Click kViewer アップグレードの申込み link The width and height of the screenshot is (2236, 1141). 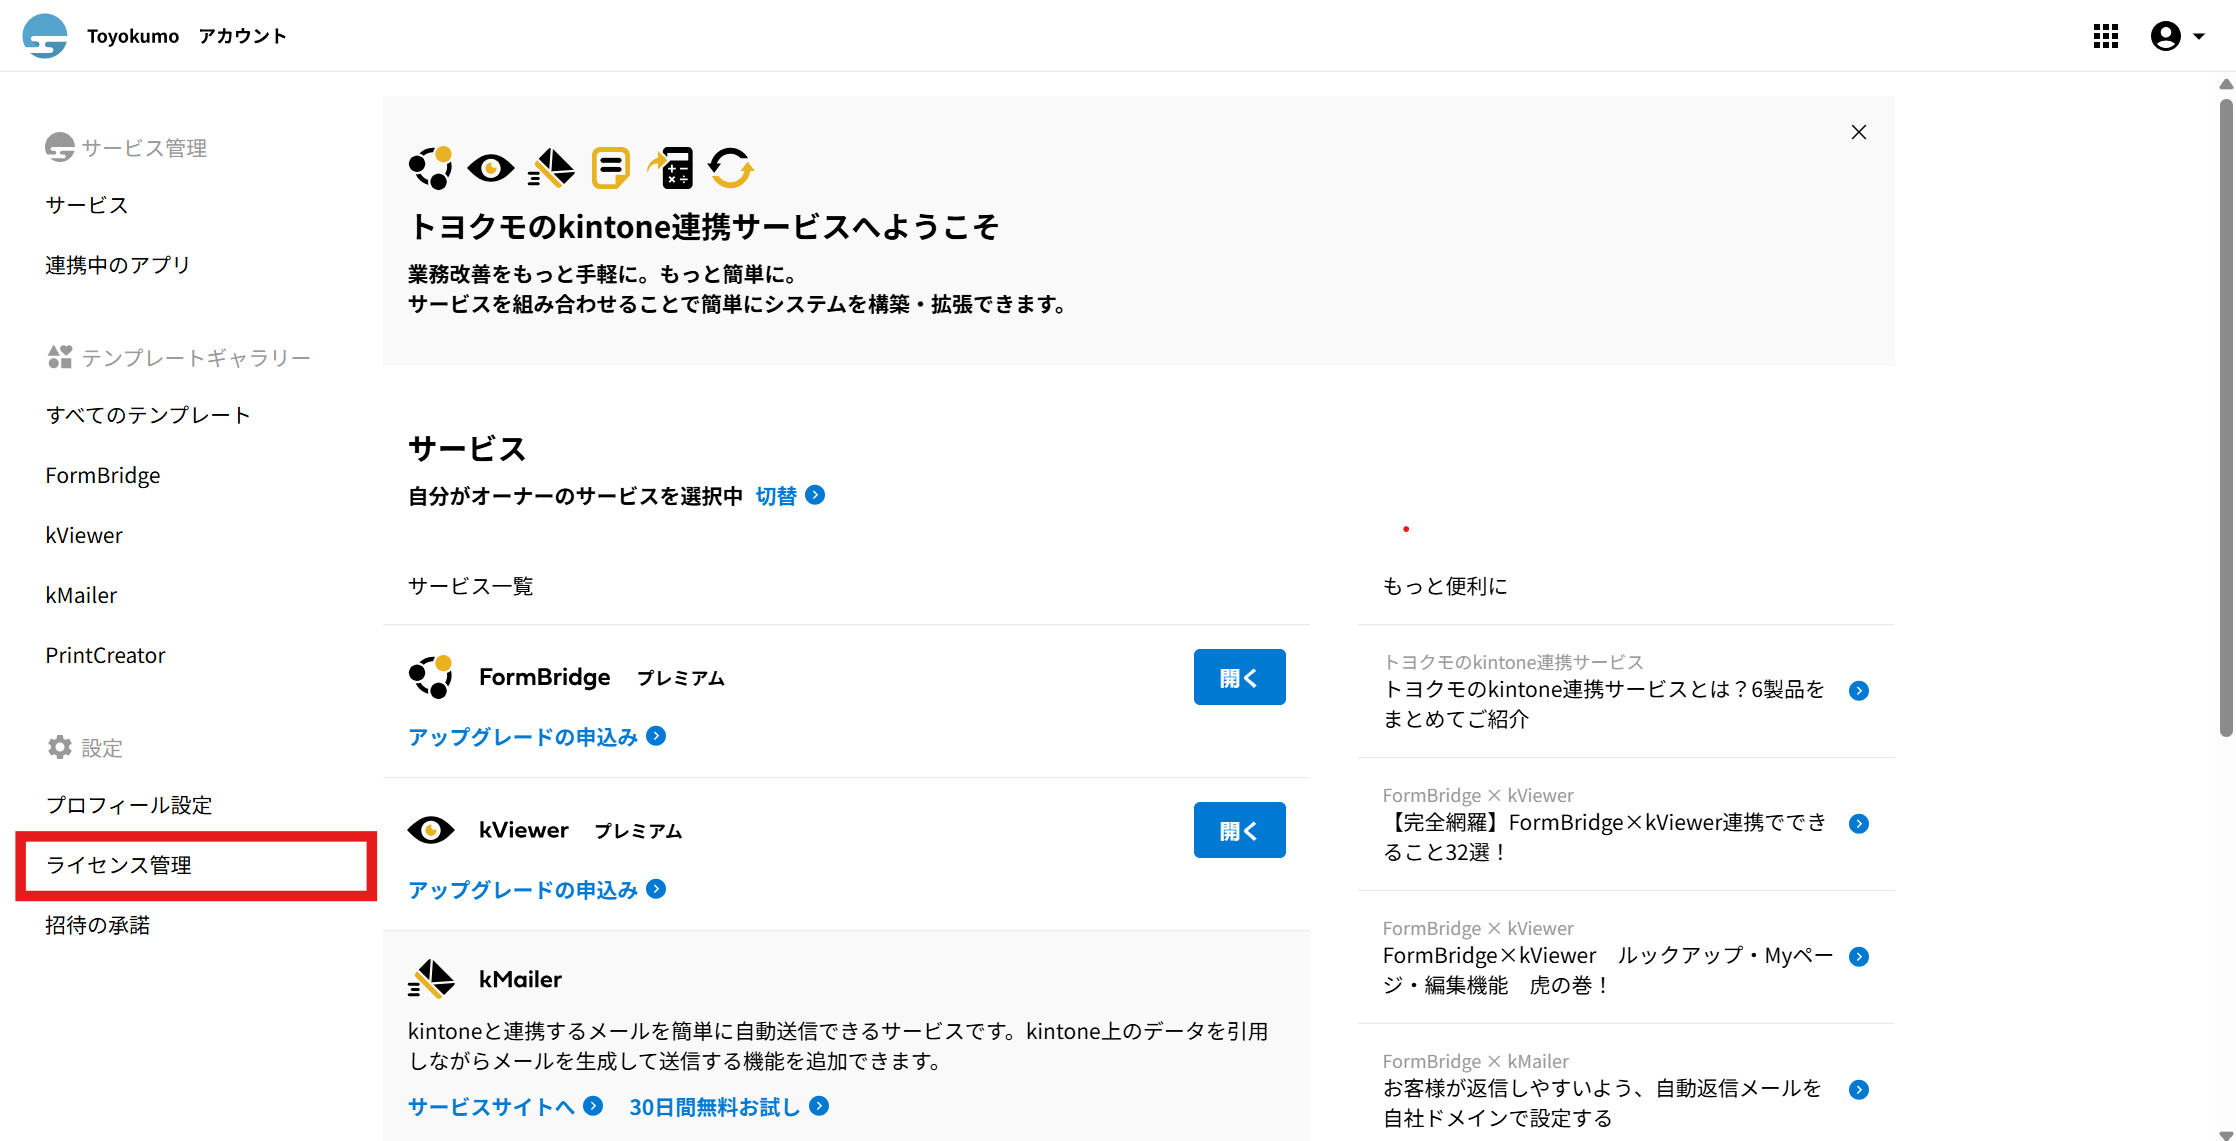click(x=523, y=889)
